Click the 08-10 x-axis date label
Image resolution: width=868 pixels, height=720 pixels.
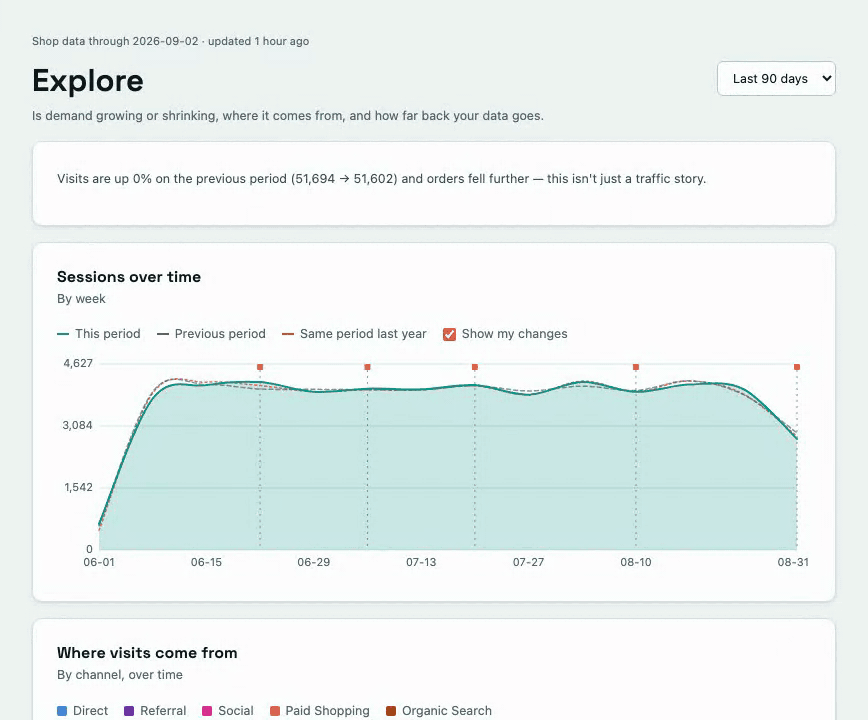click(x=636, y=562)
